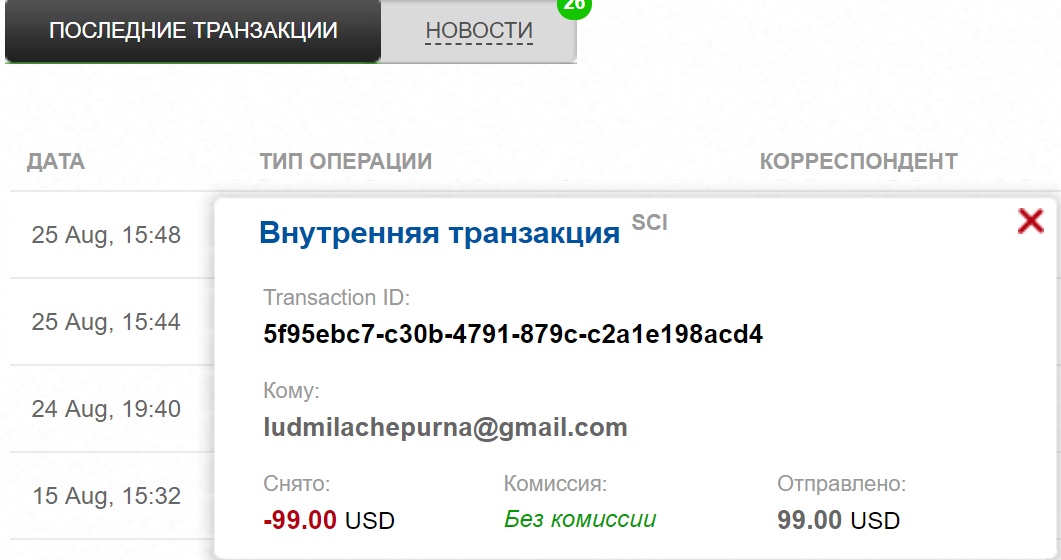Switch to the Новости tab
The image size is (1061, 560).
point(479,31)
